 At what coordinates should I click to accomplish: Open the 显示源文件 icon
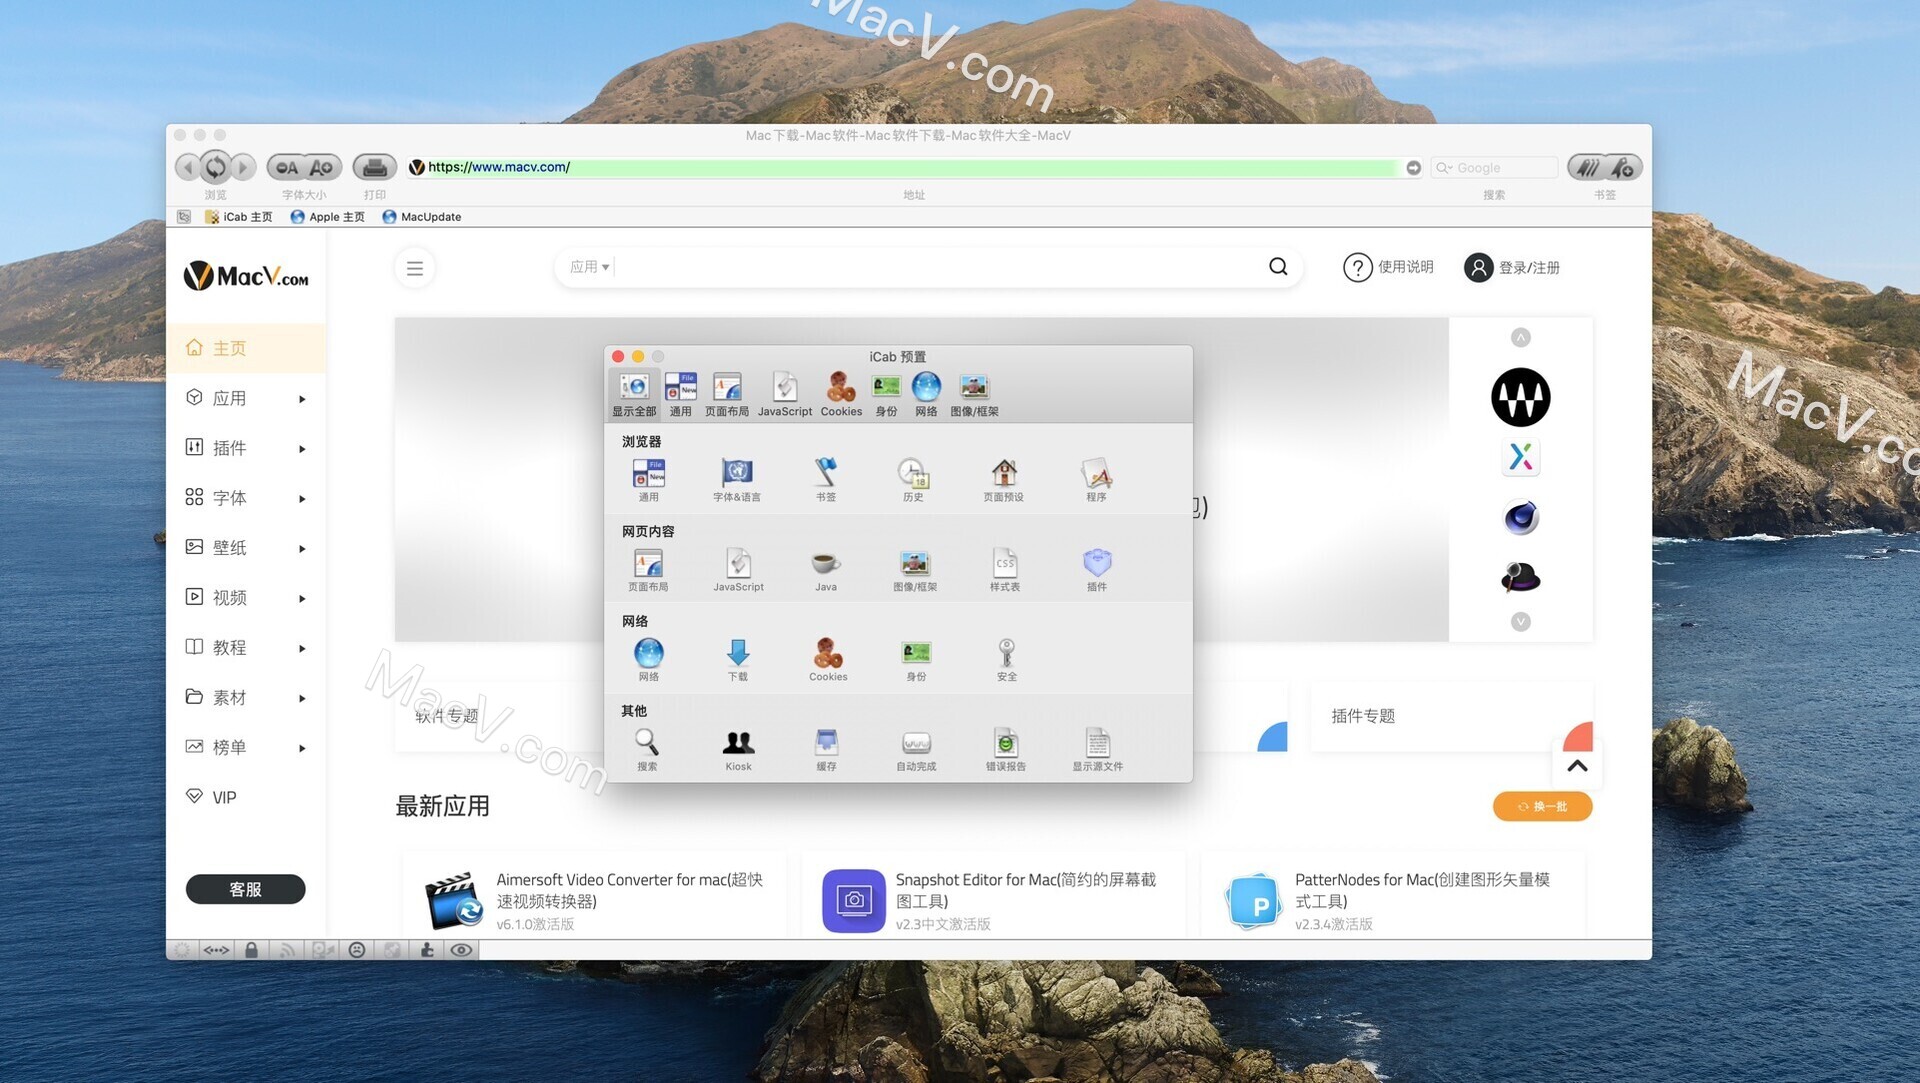(x=1098, y=749)
